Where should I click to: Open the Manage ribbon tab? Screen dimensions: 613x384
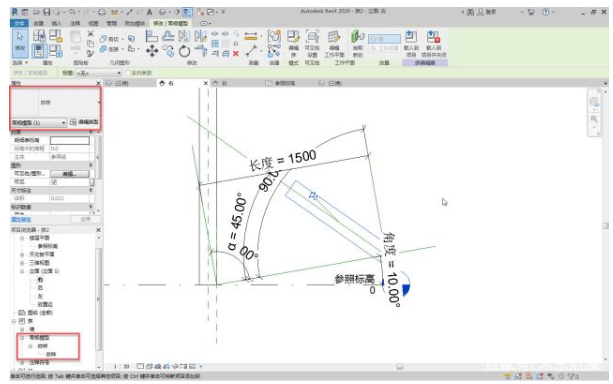pyautogui.click(x=112, y=23)
